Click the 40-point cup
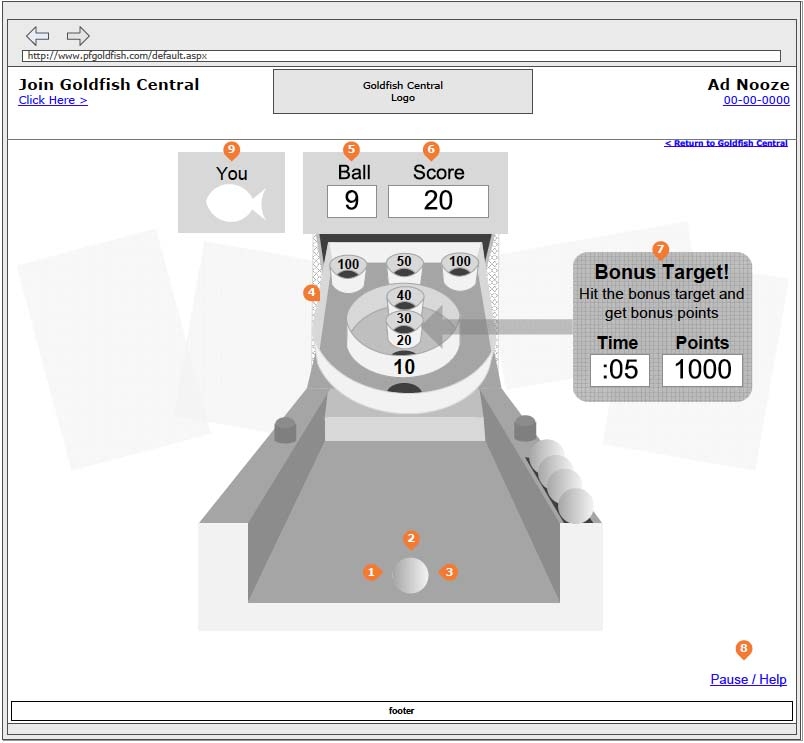804x743 pixels. 404,296
